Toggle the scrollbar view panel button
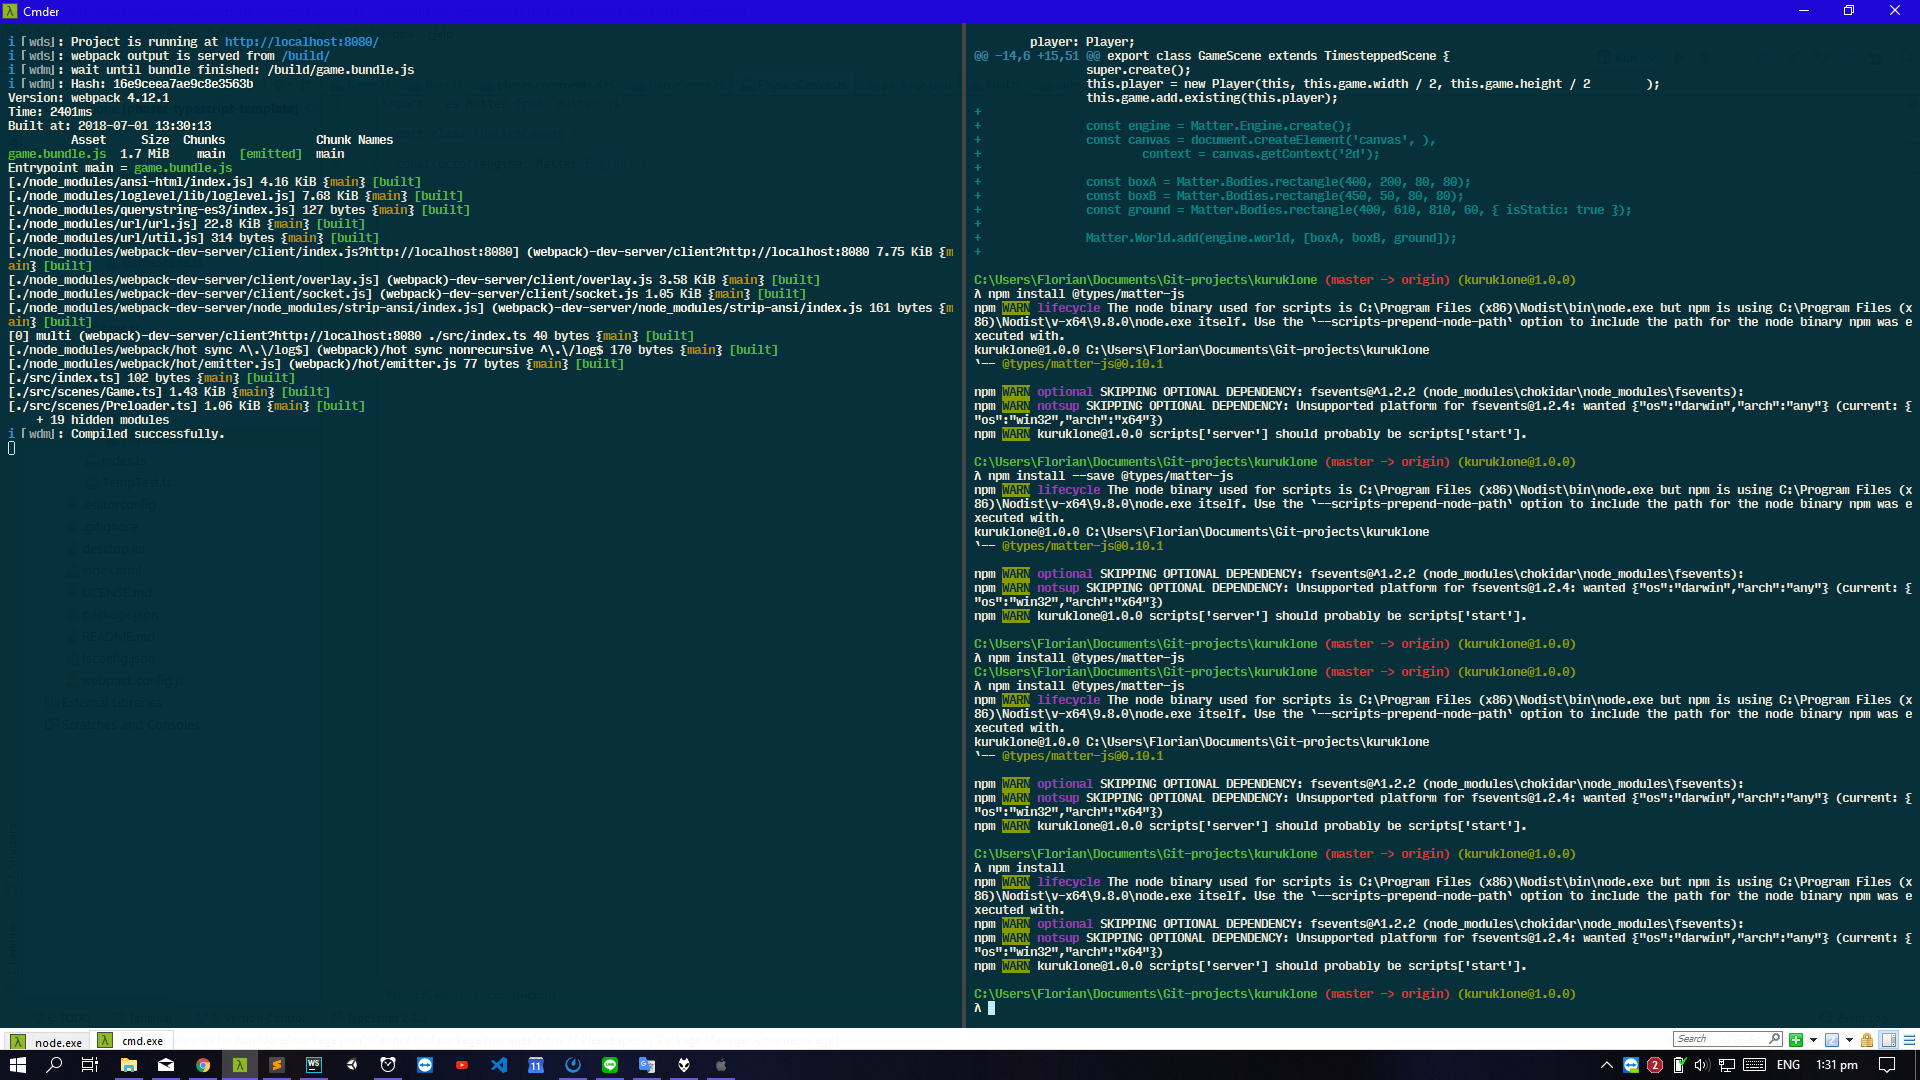The height and width of the screenshot is (1080, 1920). [1889, 1040]
